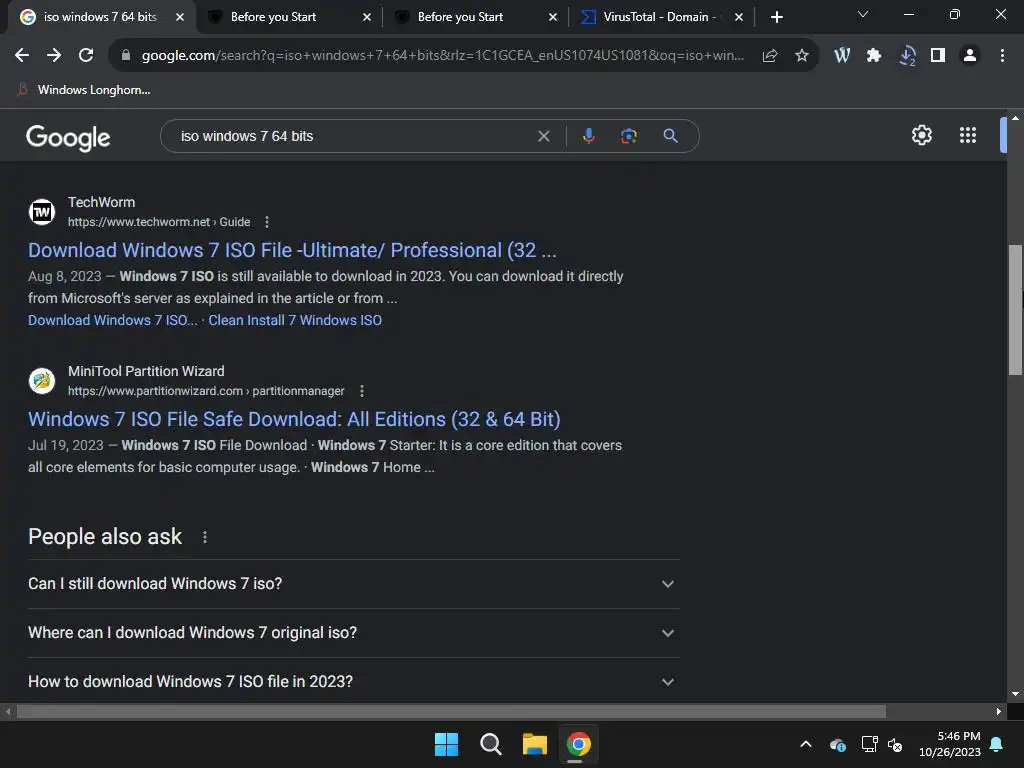Image resolution: width=1024 pixels, height=768 pixels.
Task: Open Google quick settings gear
Action: [x=921, y=135]
